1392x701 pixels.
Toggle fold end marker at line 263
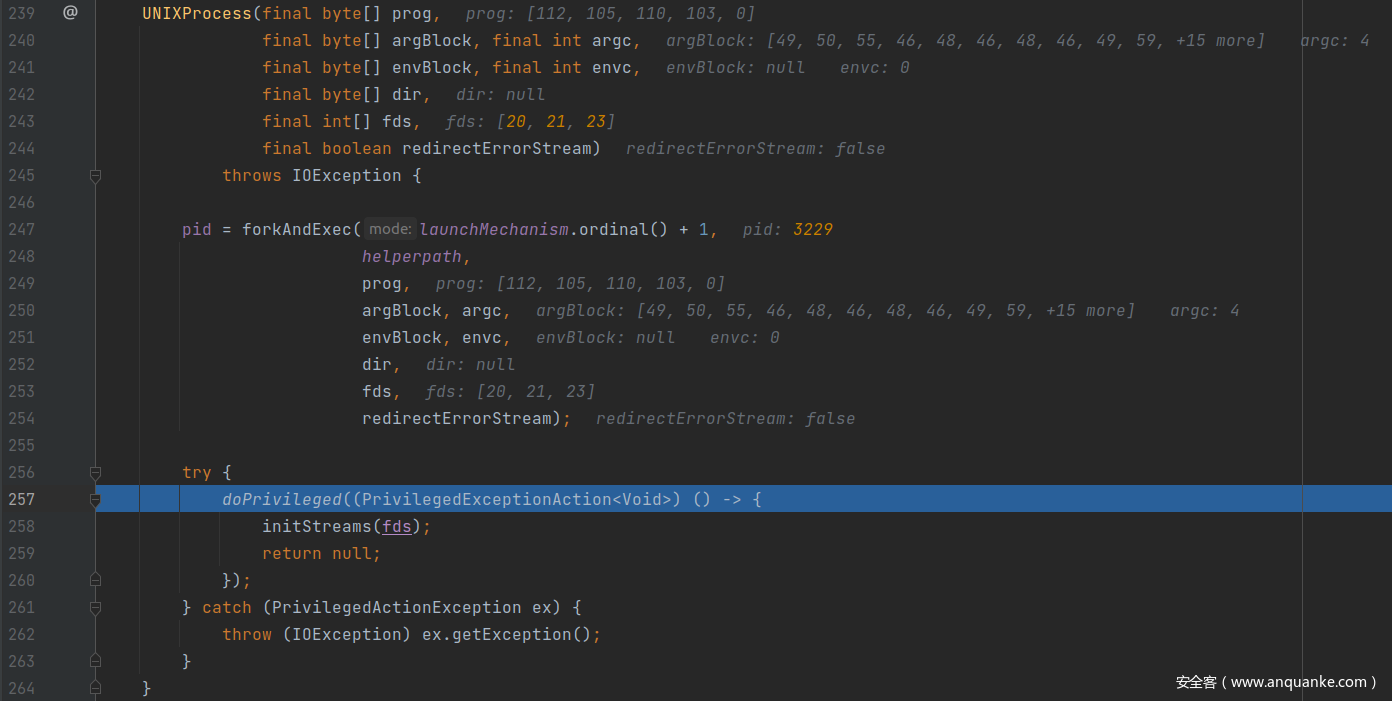coord(96,661)
